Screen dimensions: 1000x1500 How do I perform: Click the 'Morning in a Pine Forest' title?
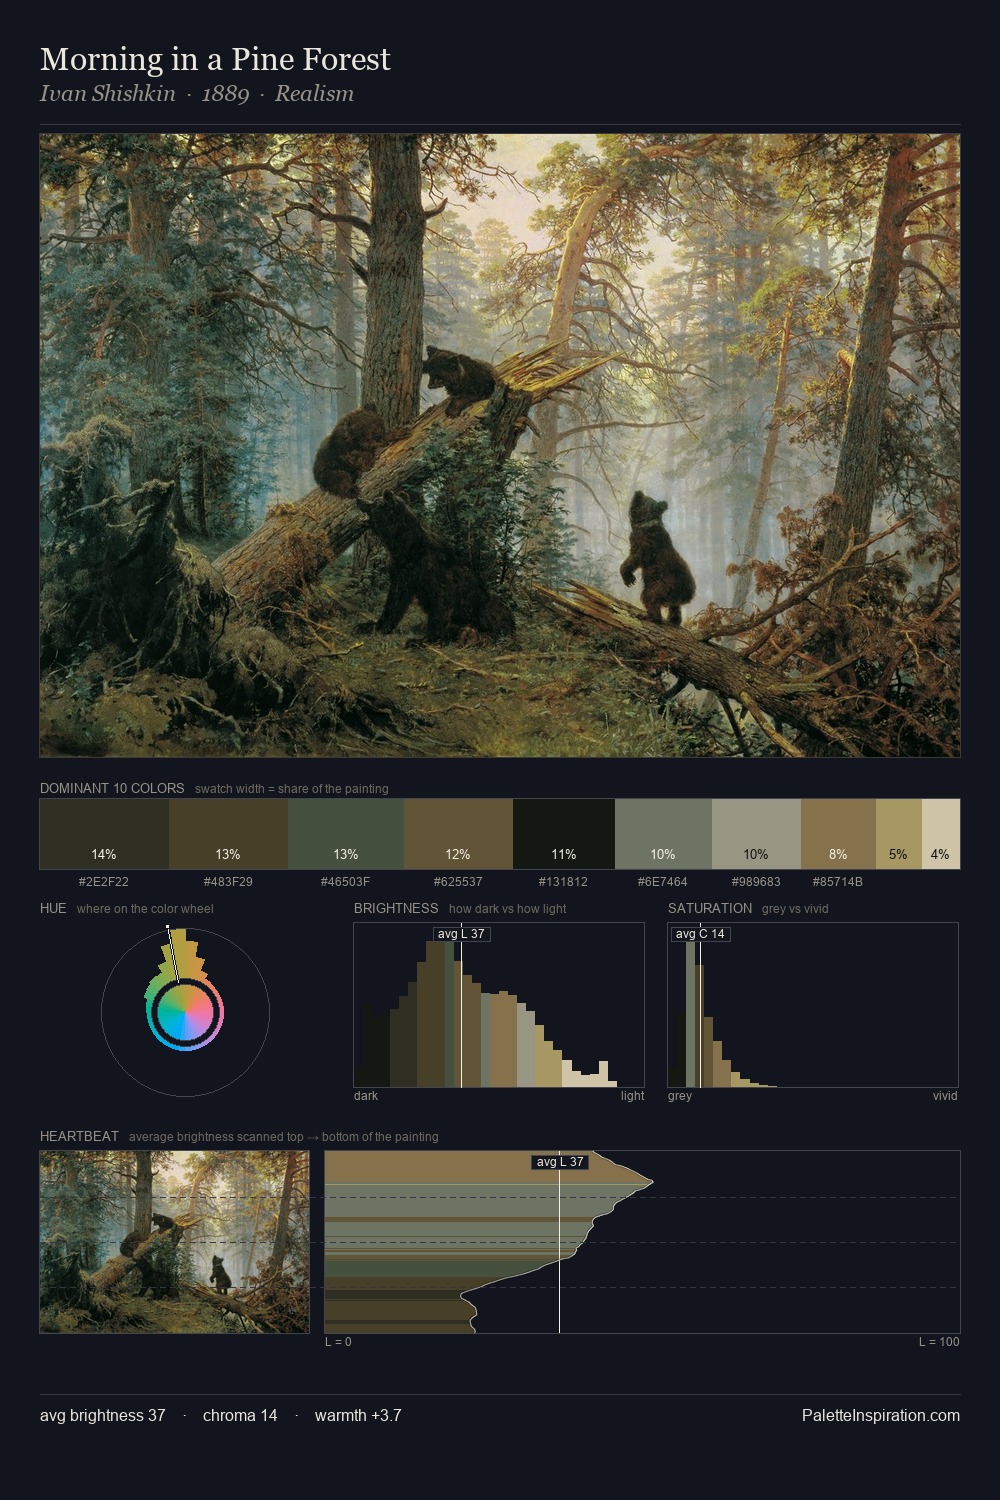(215, 59)
